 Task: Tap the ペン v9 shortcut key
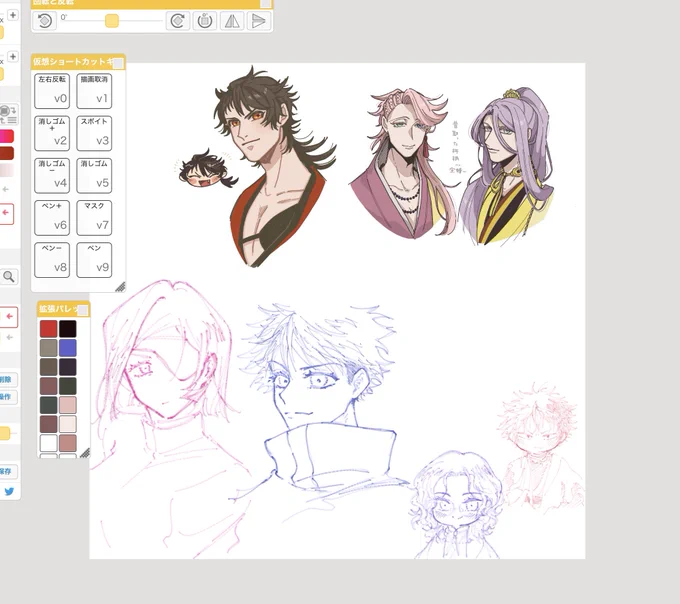click(x=94, y=260)
